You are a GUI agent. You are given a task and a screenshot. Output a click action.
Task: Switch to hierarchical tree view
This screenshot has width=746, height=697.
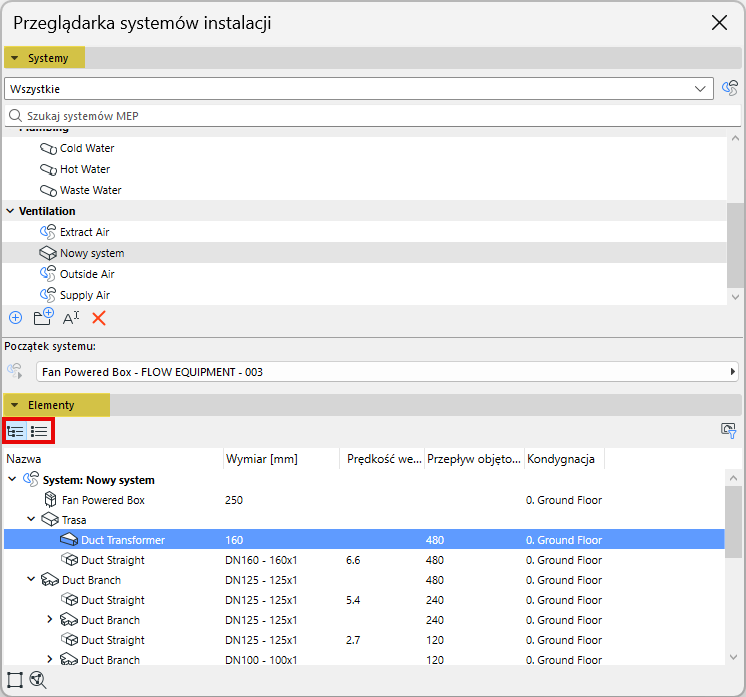pyautogui.click(x=16, y=432)
